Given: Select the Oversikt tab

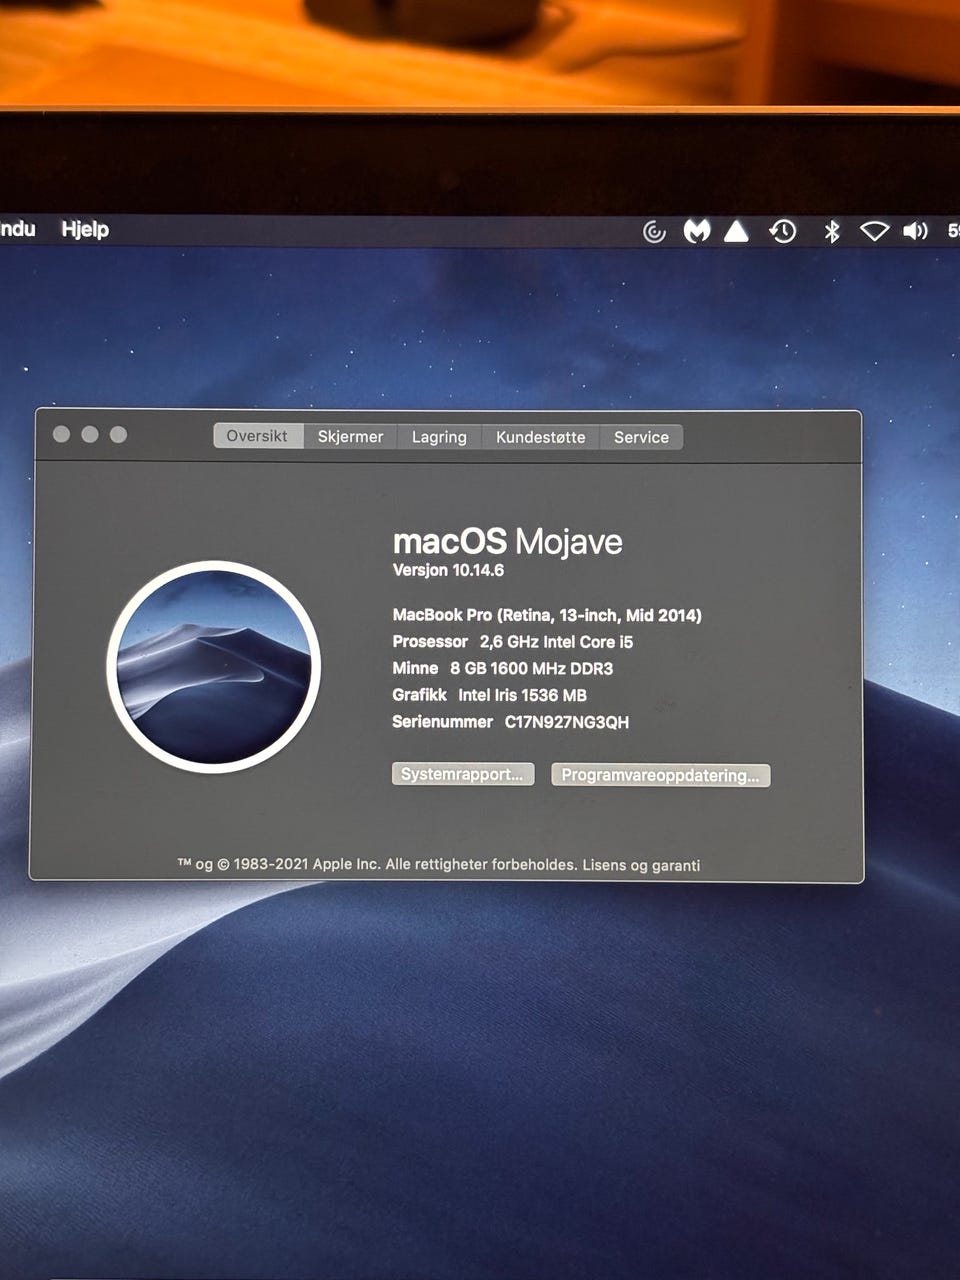Looking at the screenshot, I should [x=257, y=436].
